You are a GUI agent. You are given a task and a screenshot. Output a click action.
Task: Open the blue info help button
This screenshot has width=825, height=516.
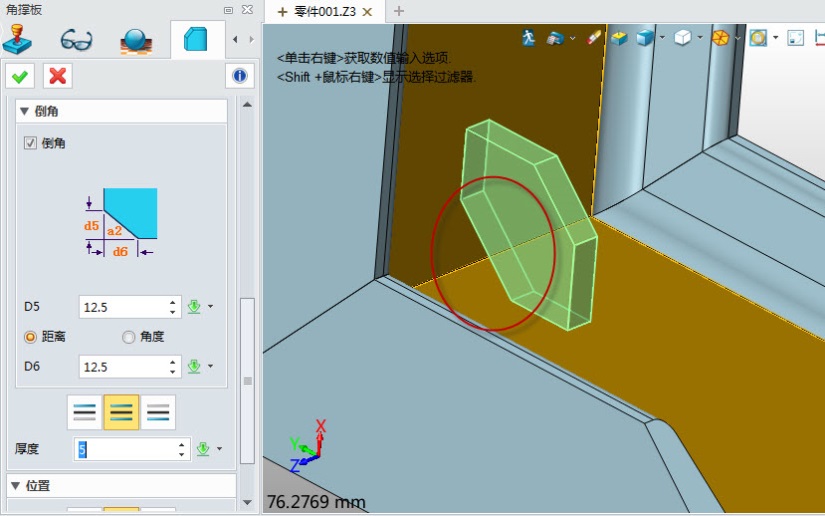click(x=239, y=76)
